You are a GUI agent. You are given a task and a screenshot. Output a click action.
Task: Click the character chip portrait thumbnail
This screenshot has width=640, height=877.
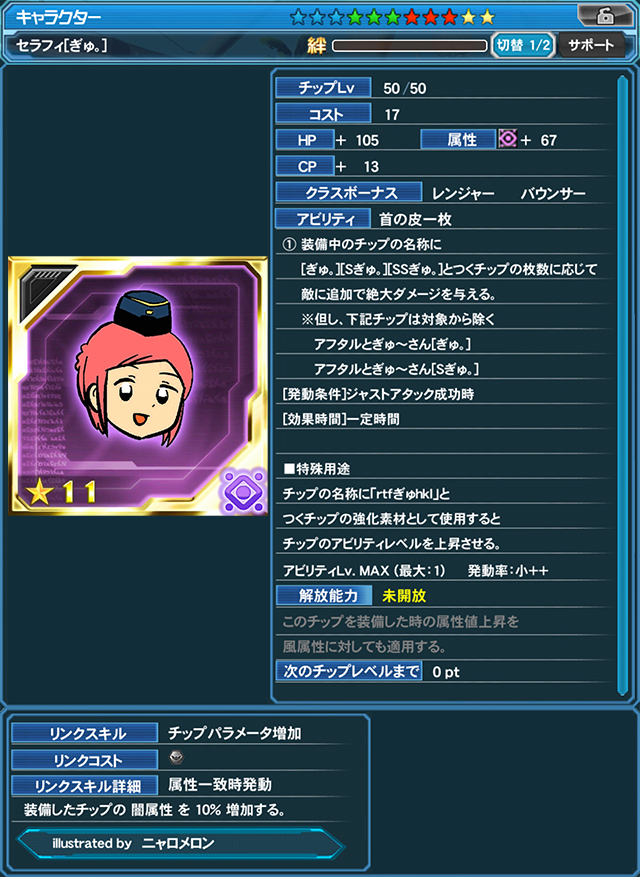pyautogui.click(x=138, y=386)
